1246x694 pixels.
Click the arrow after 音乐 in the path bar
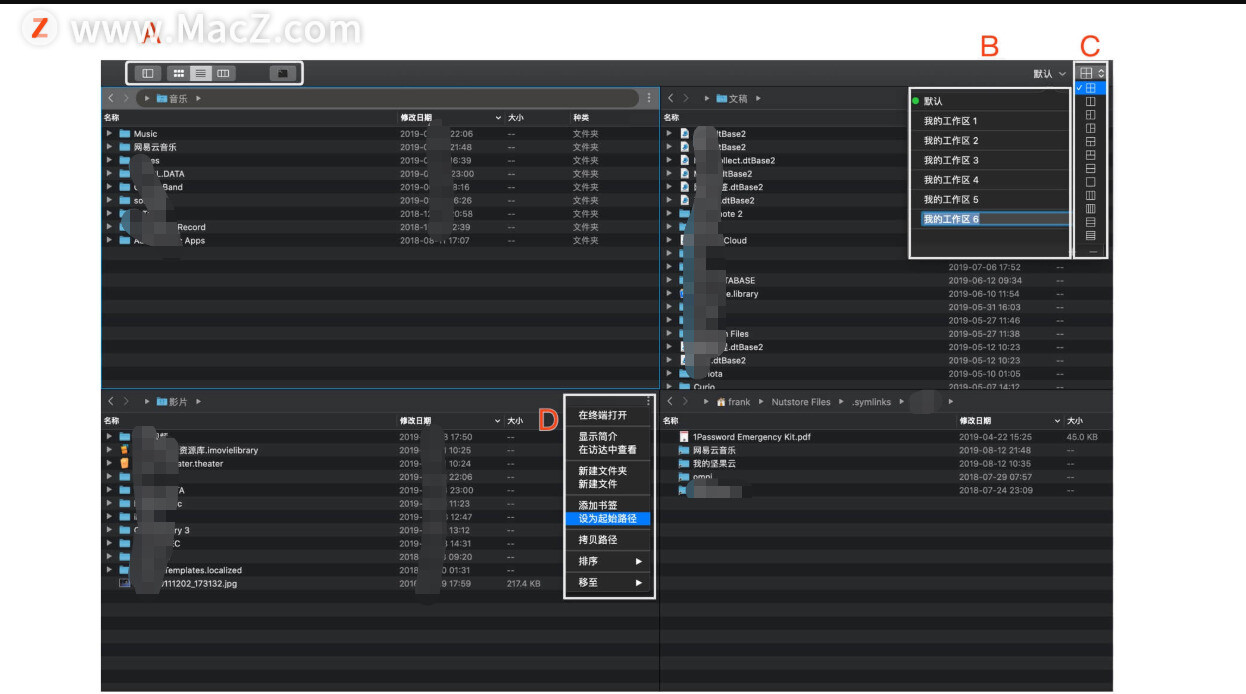click(198, 98)
